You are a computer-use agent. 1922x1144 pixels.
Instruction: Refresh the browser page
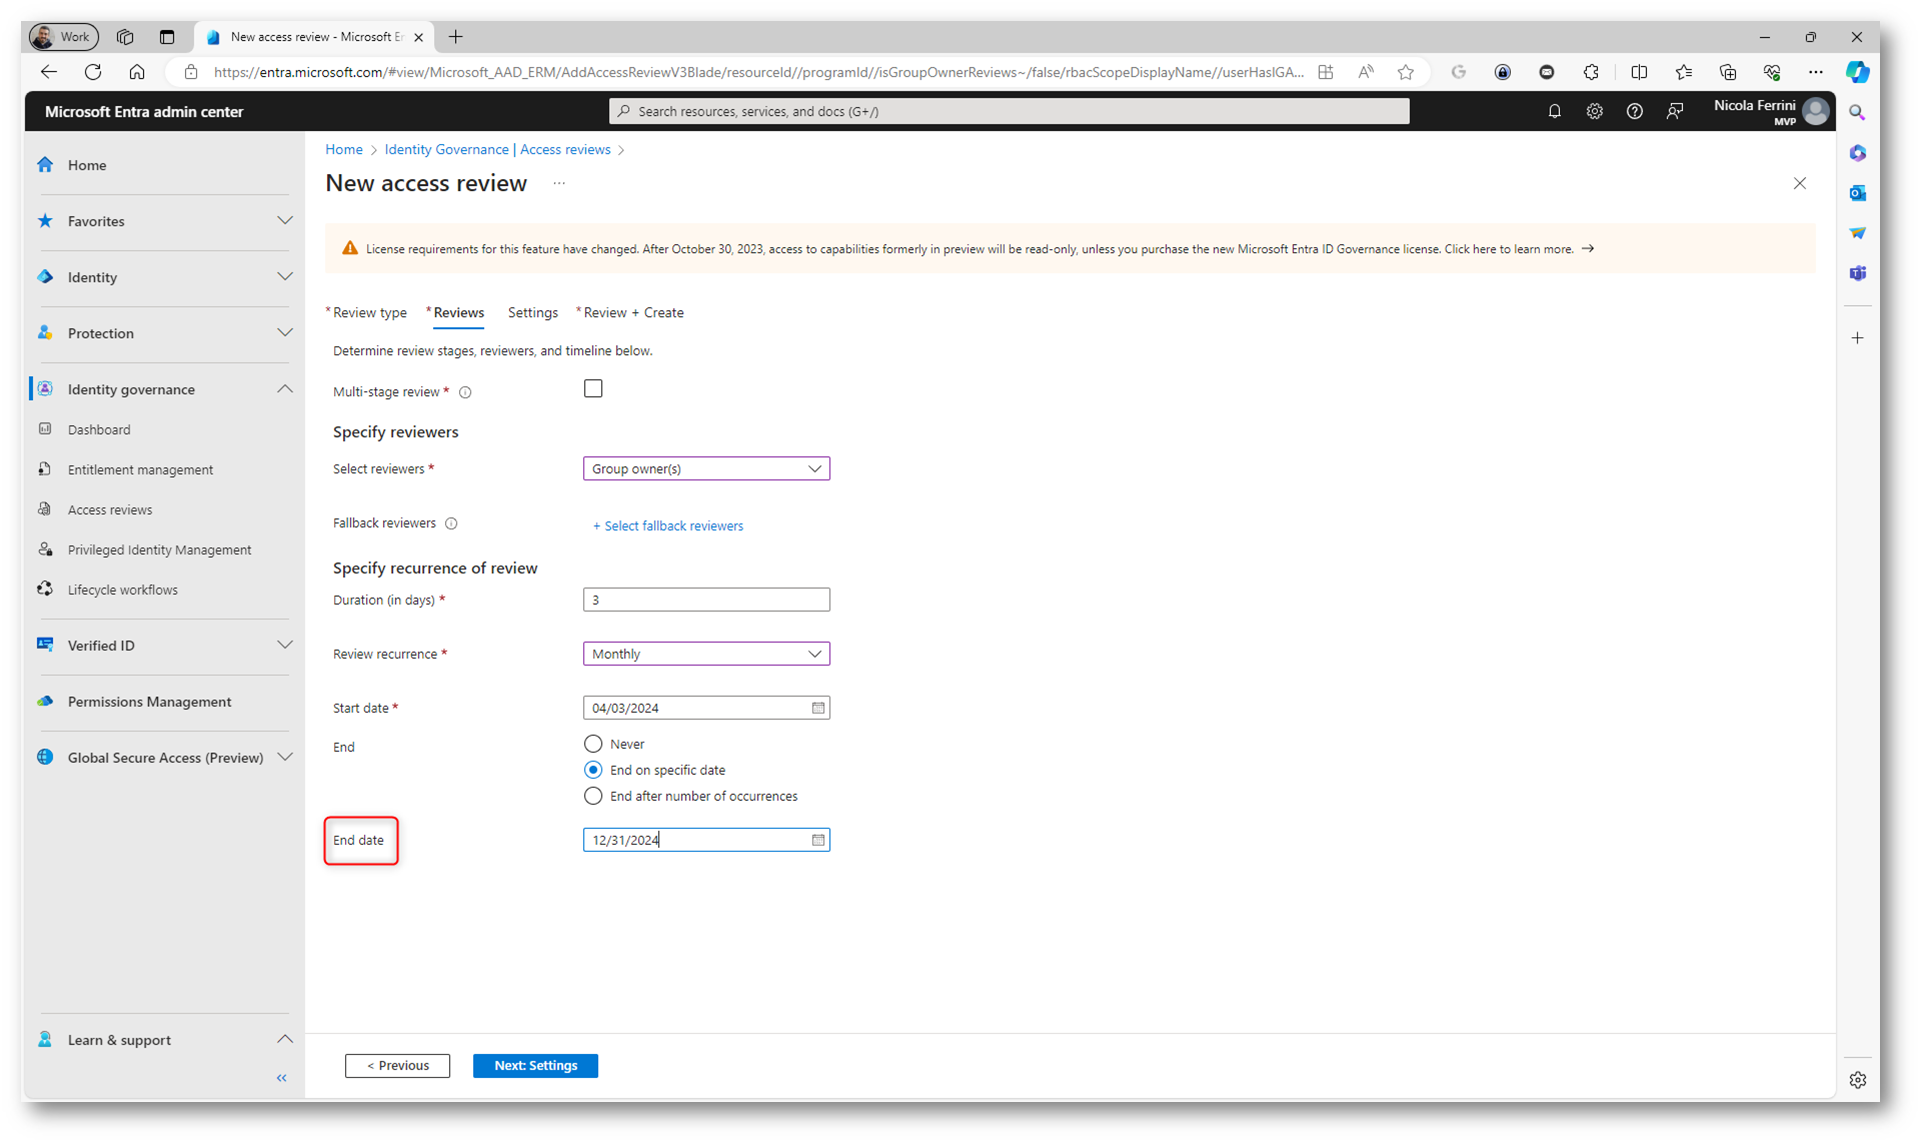[93, 72]
